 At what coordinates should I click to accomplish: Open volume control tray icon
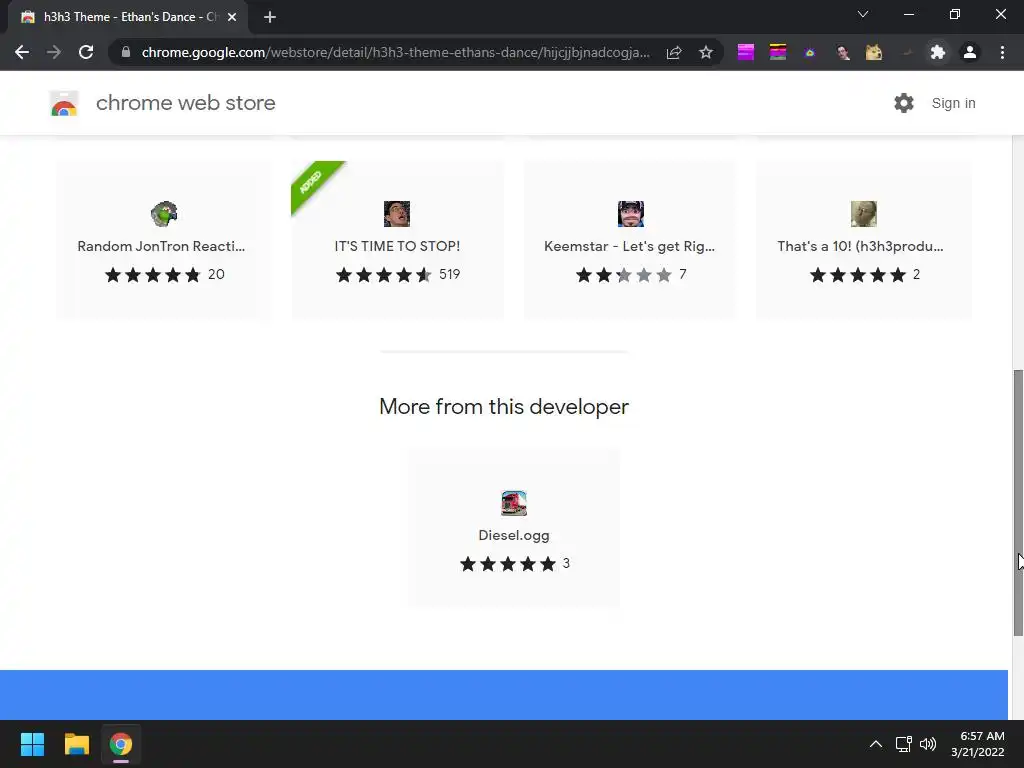pos(927,744)
